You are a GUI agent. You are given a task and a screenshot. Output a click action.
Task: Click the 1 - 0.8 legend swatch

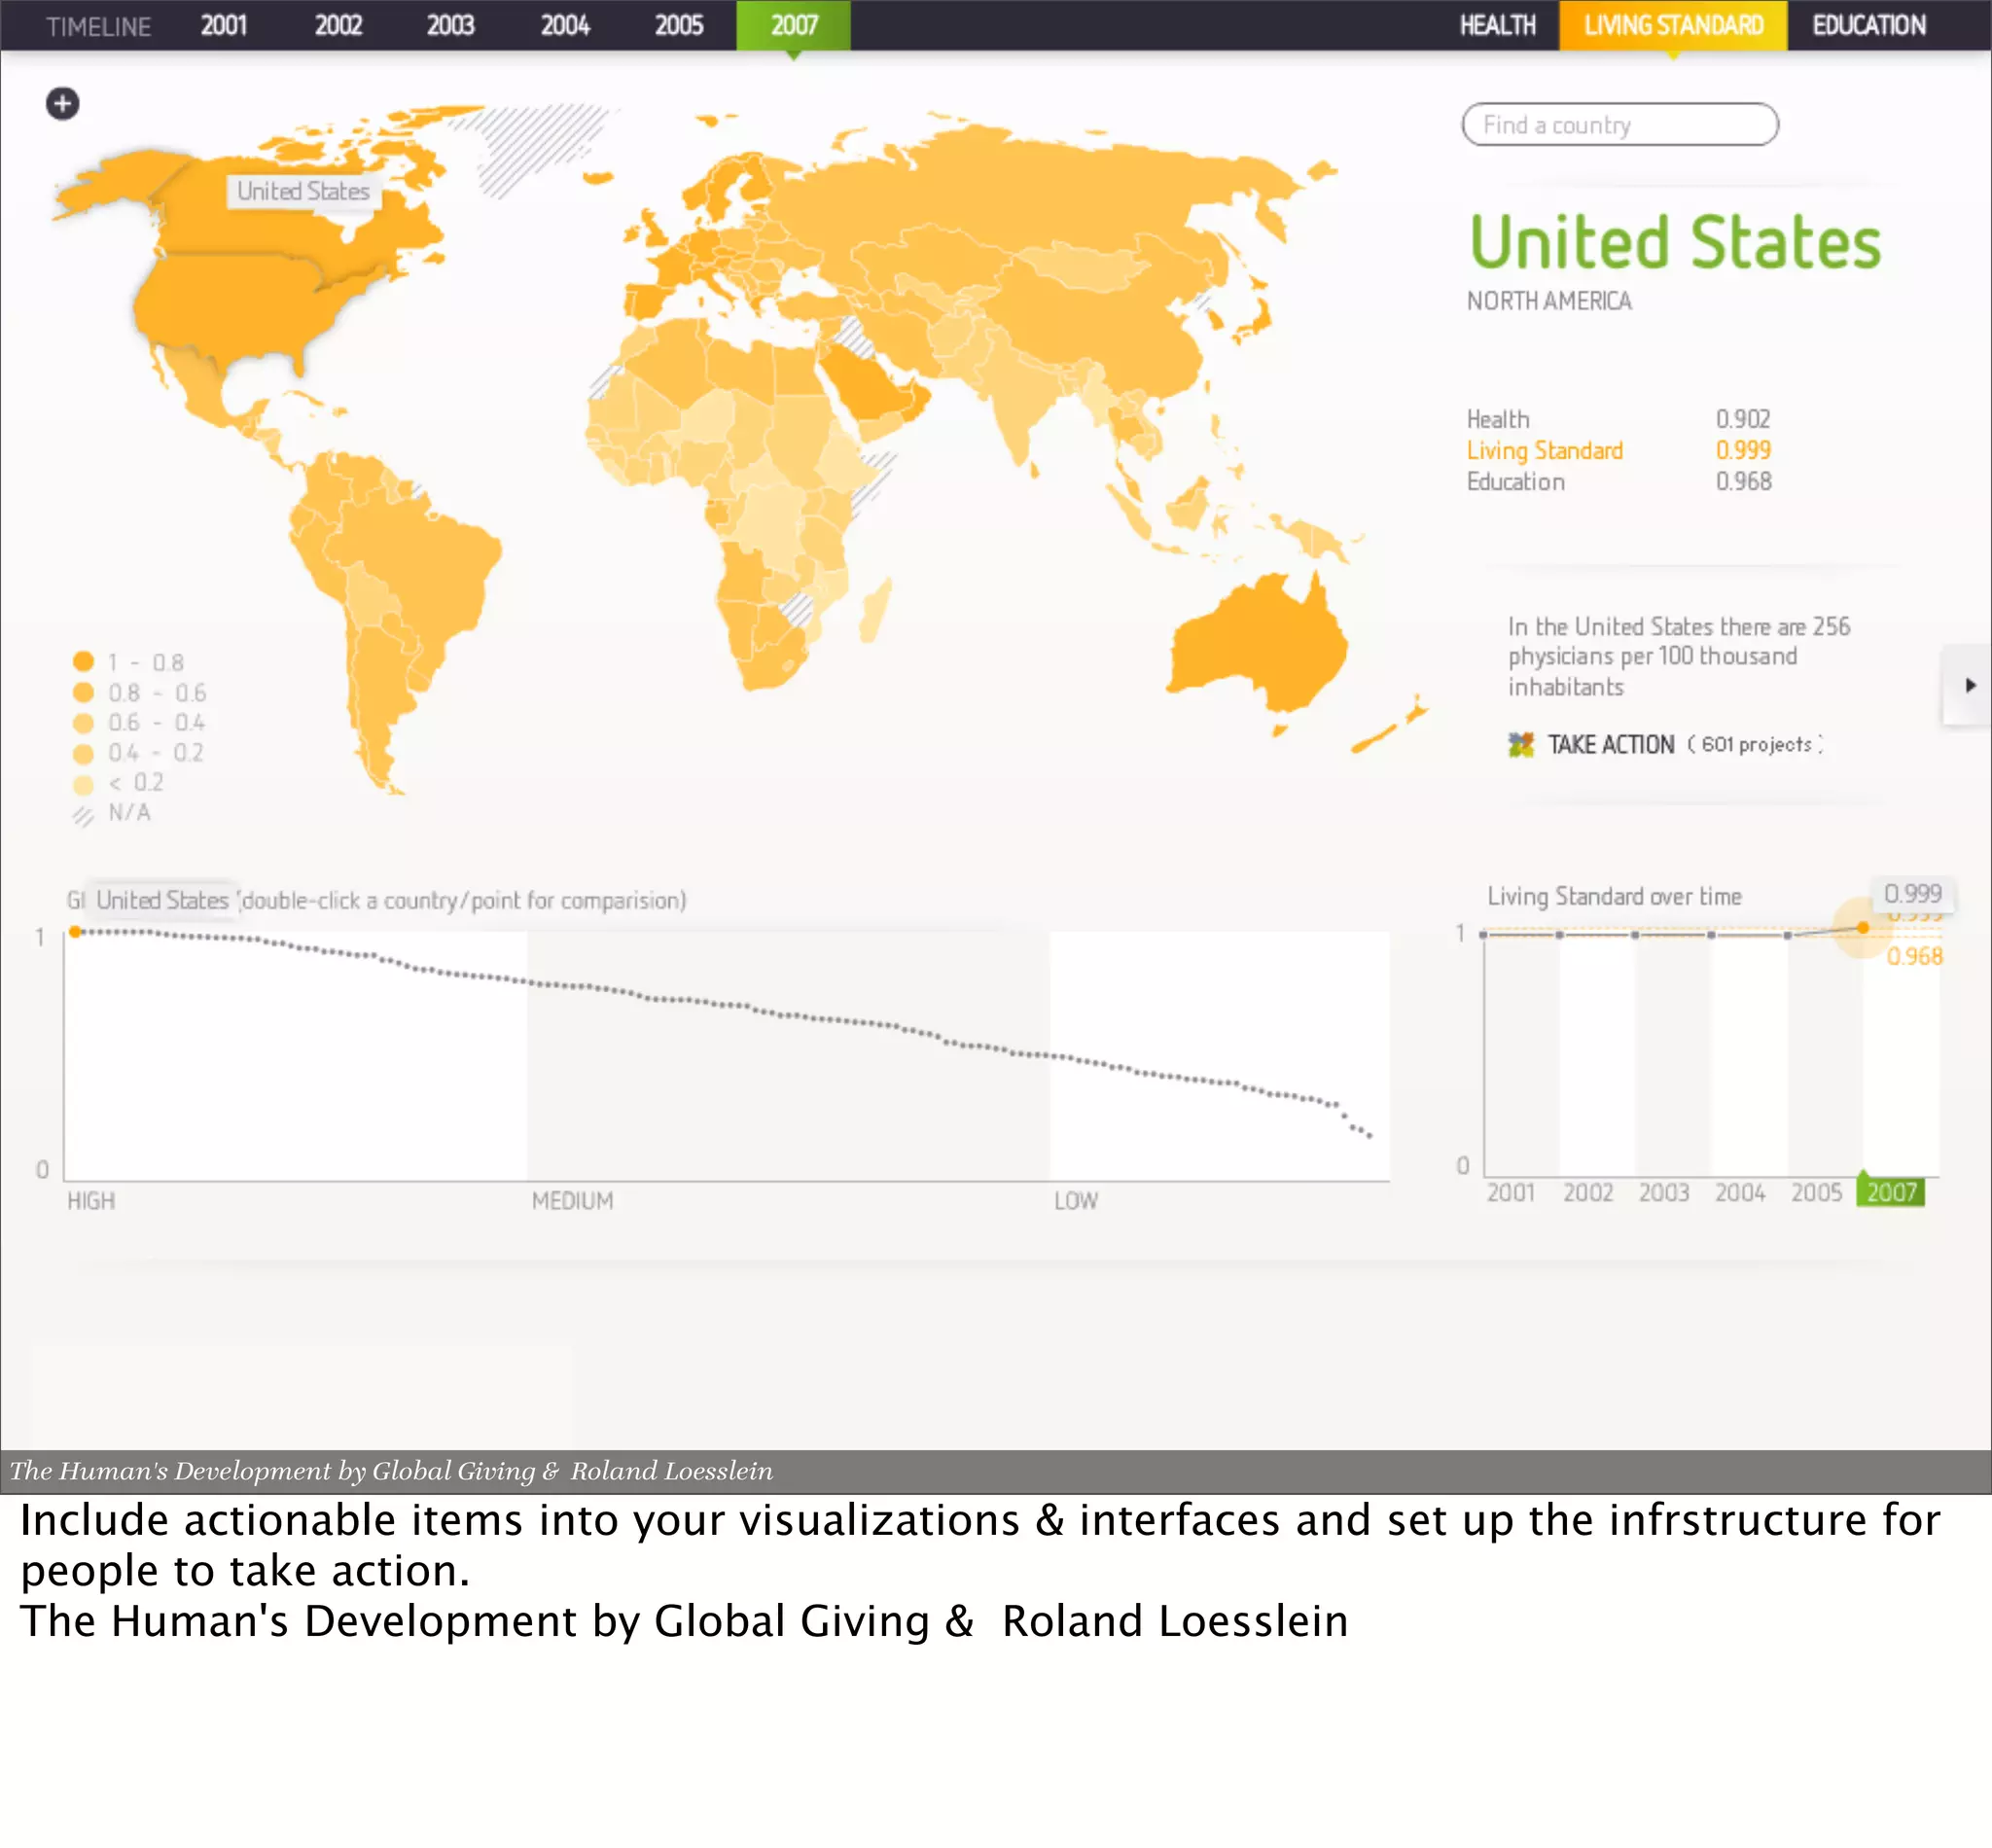[83, 661]
